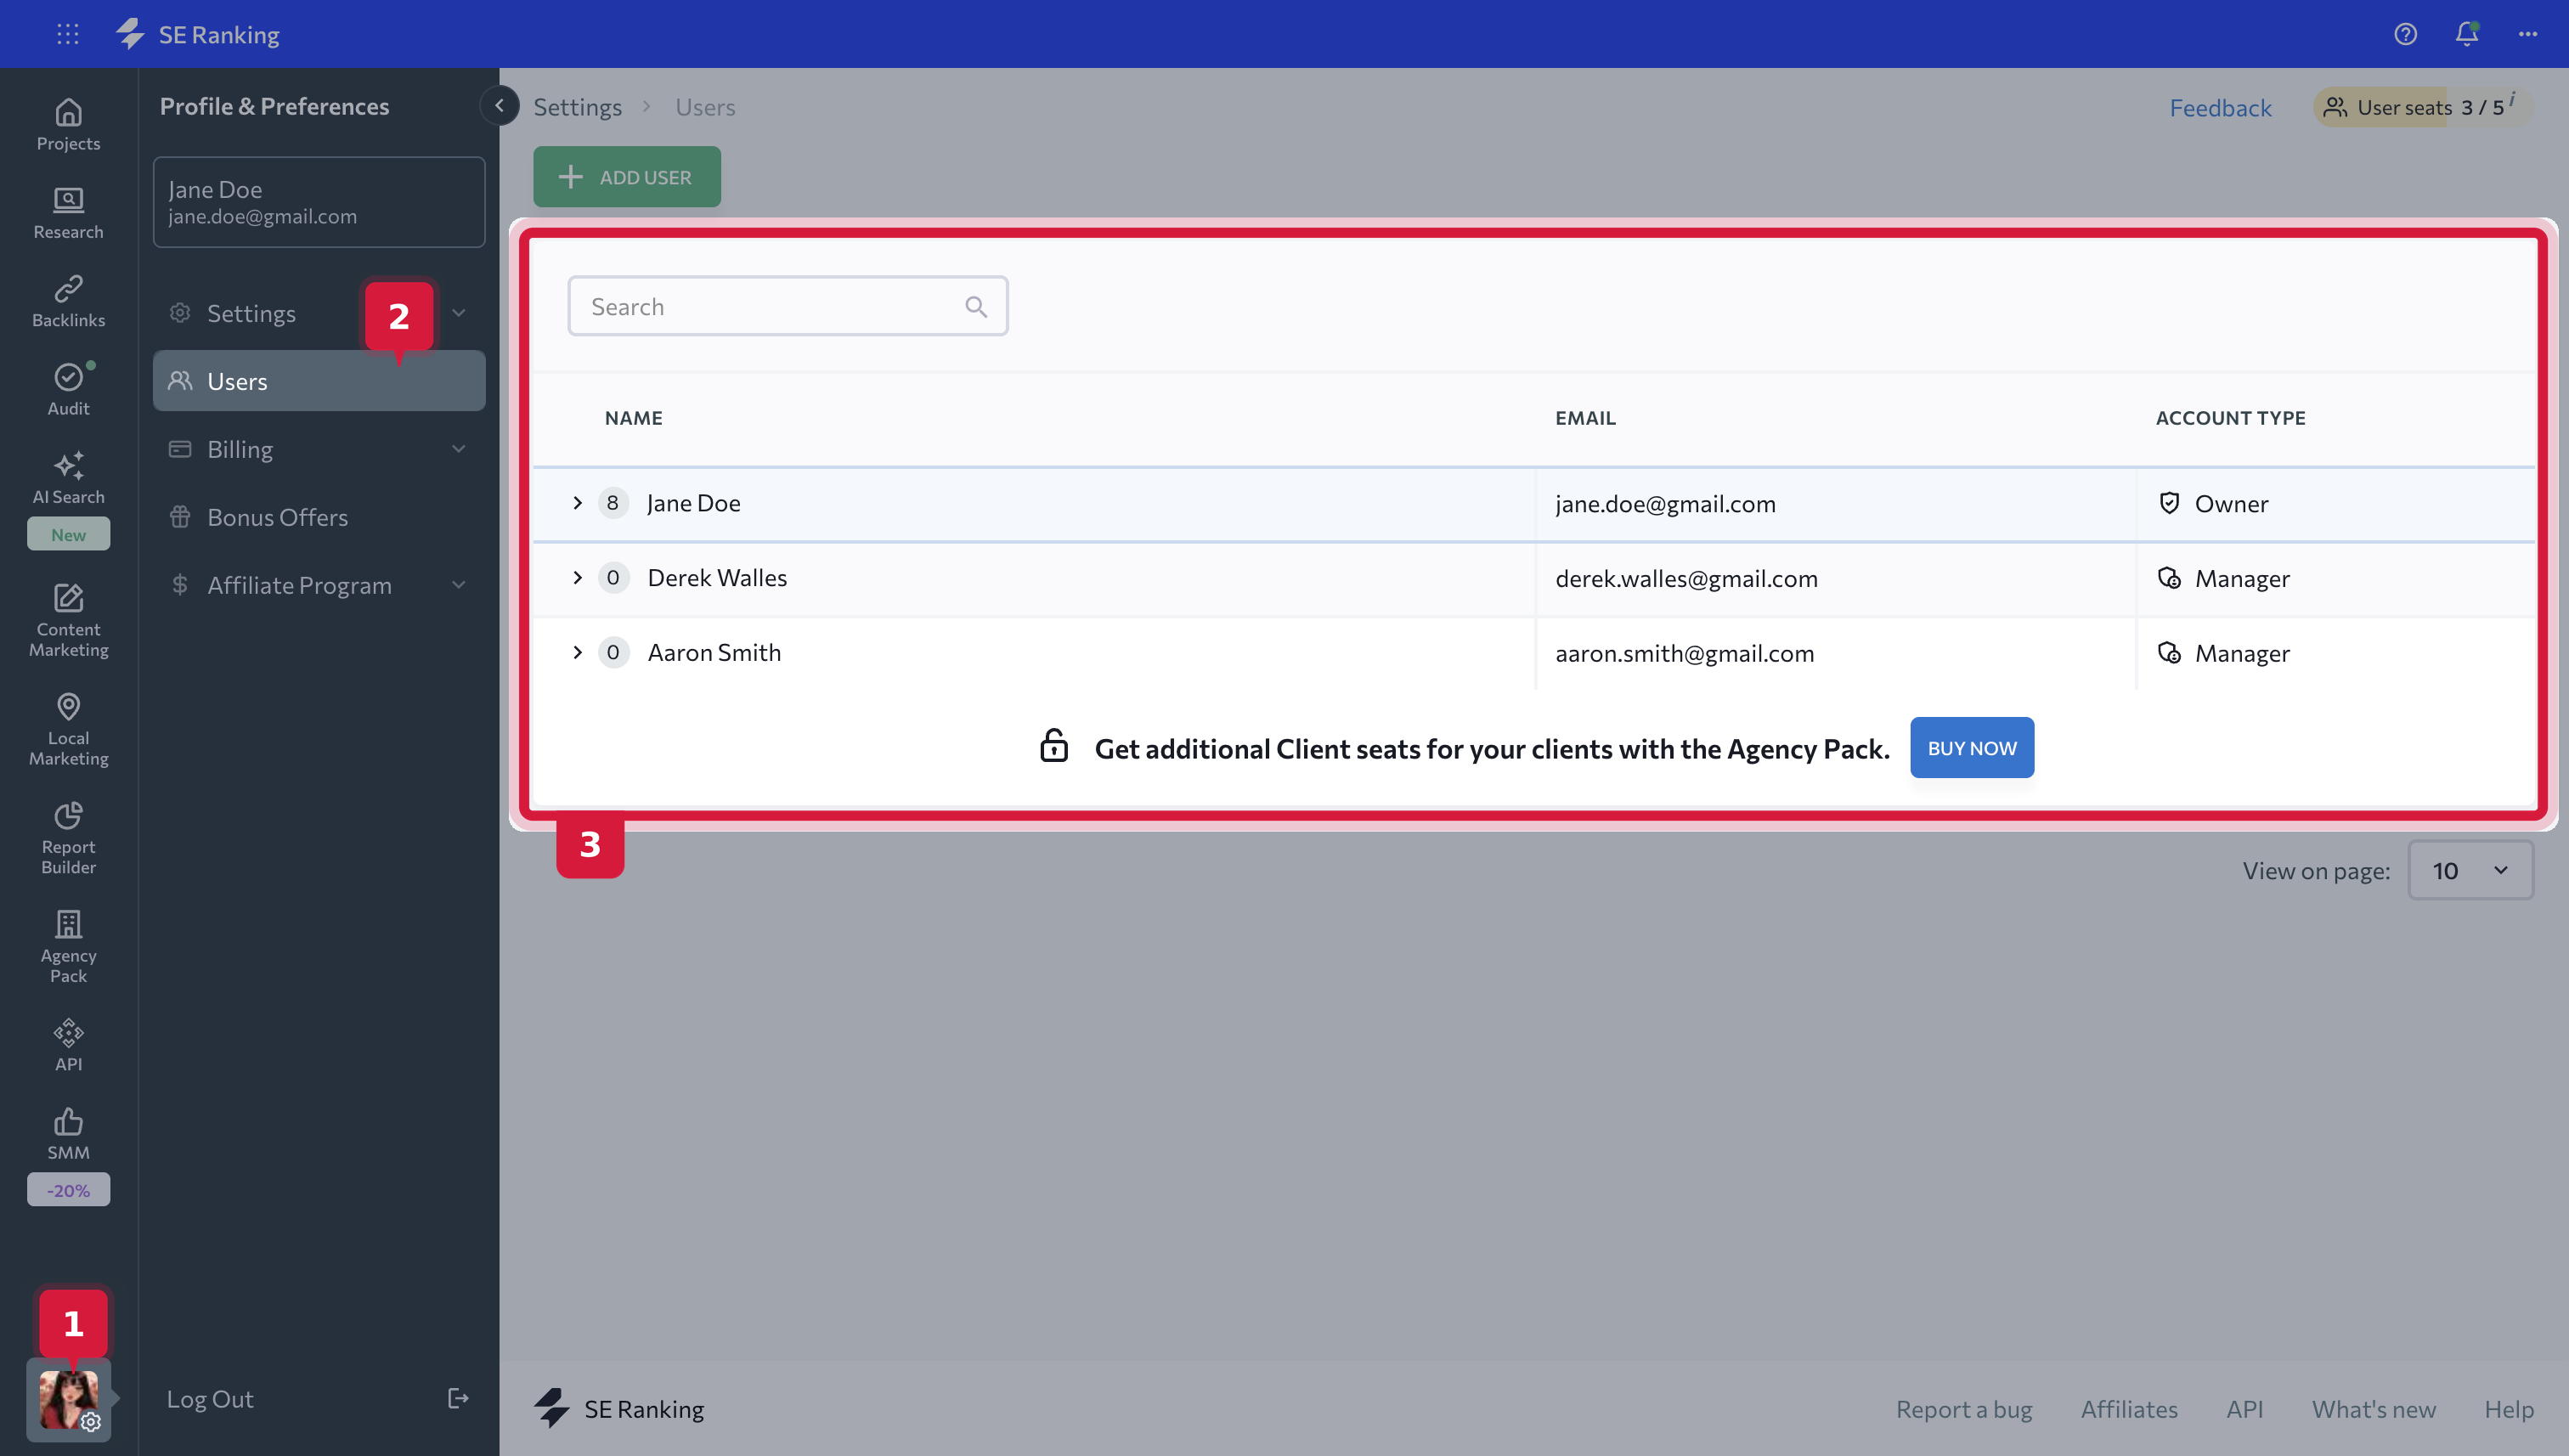
Task: Open Bonus Offers menu item
Action: [319, 517]
